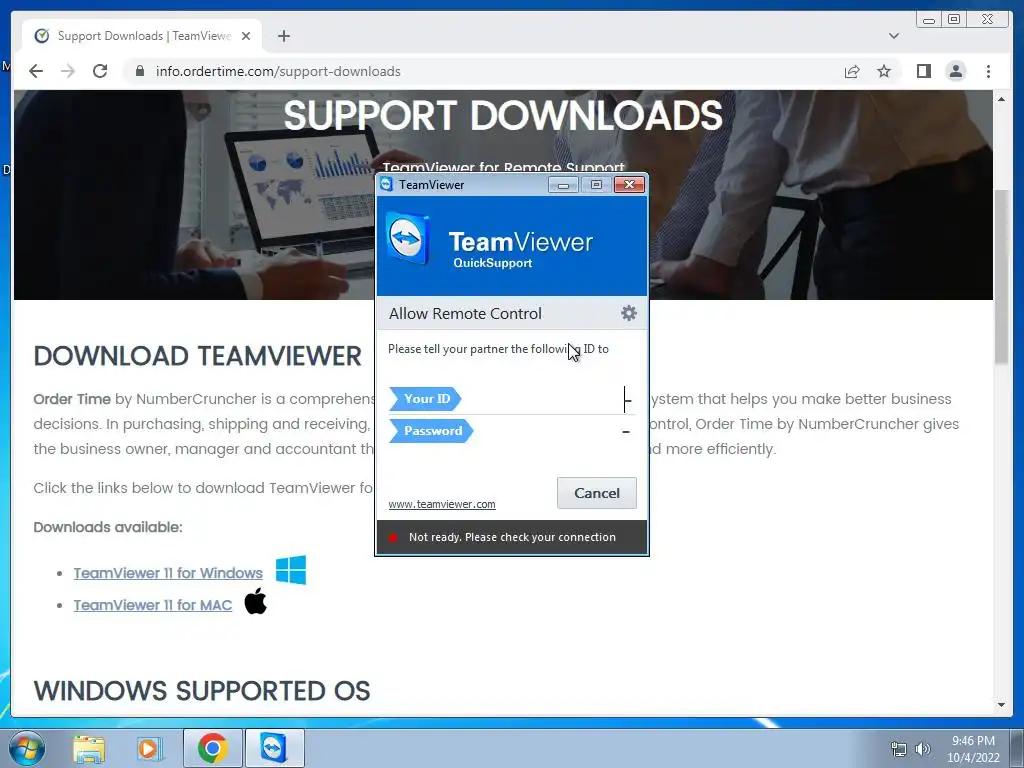
Task: Bookmark this page with star icon
Action: click(884, 71)
